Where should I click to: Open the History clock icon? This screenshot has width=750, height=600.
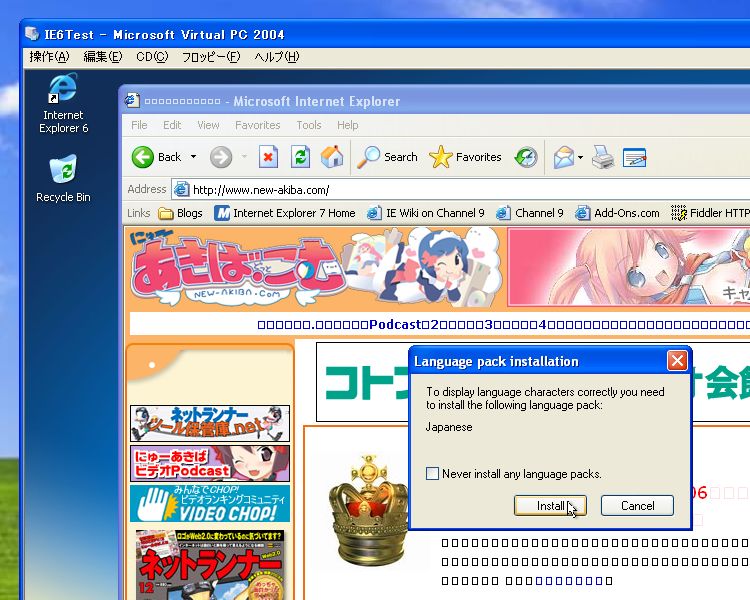pyautogui.click(x=526, y=157)
